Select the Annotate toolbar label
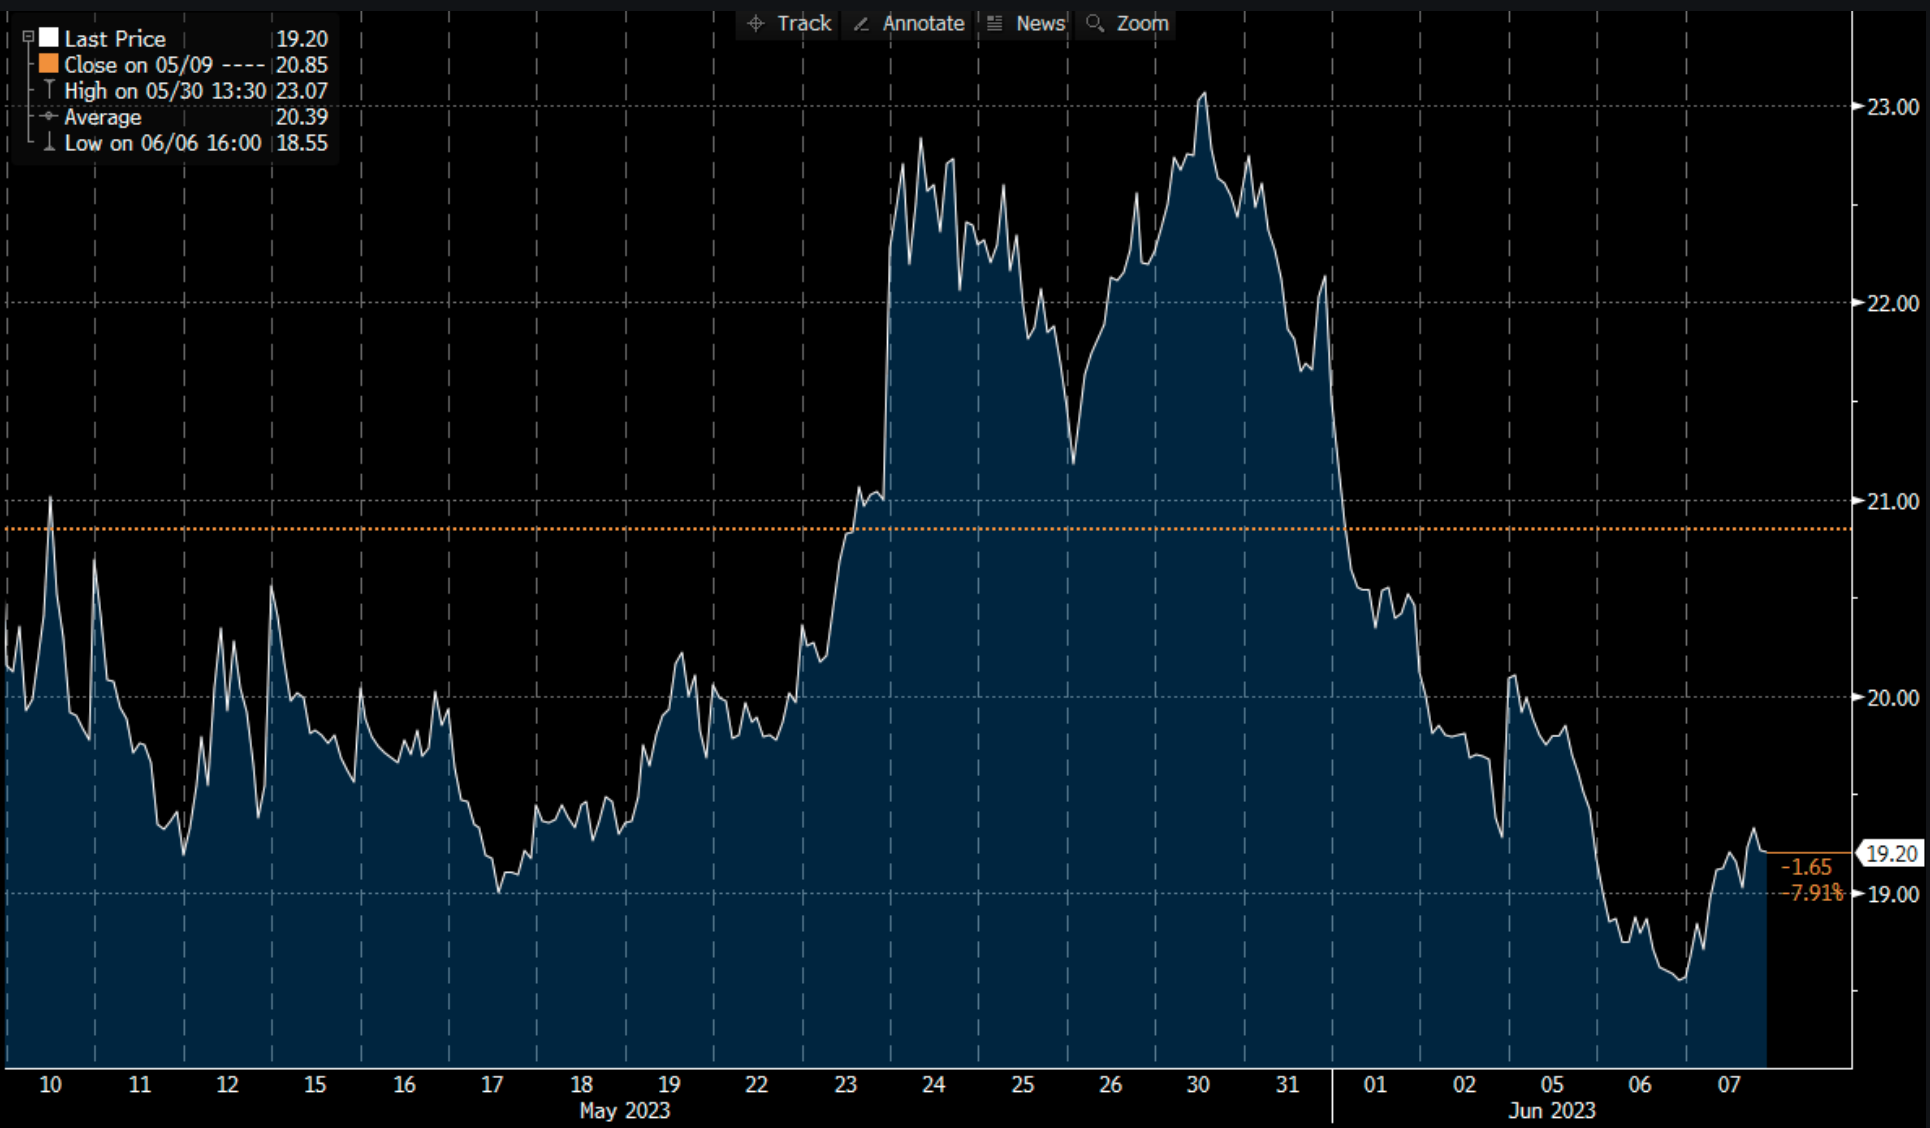This screenshot has width=1930, height=1128. click(x=923, y=23)
